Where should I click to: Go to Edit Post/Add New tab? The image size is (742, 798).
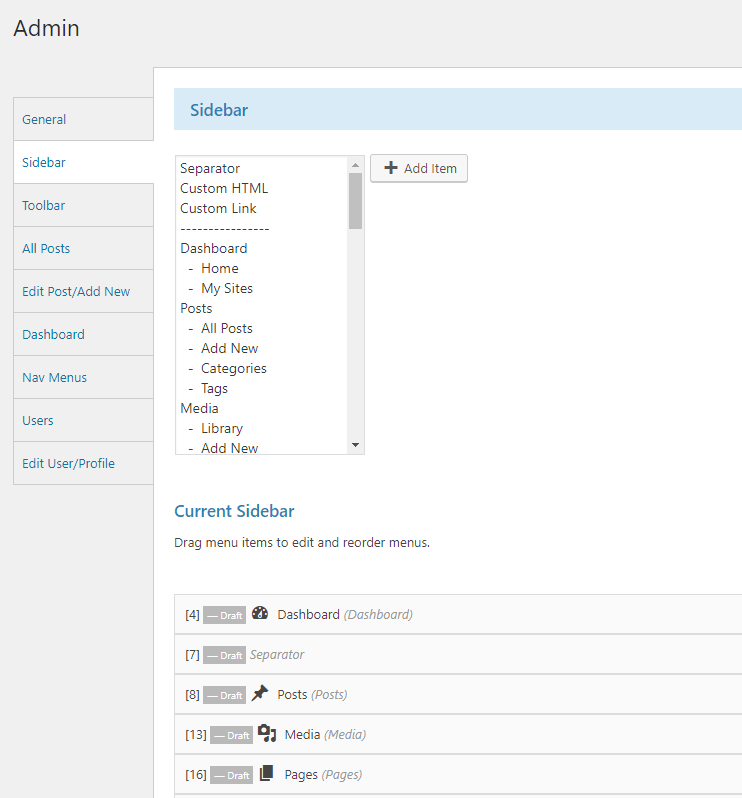pos(83,291)
